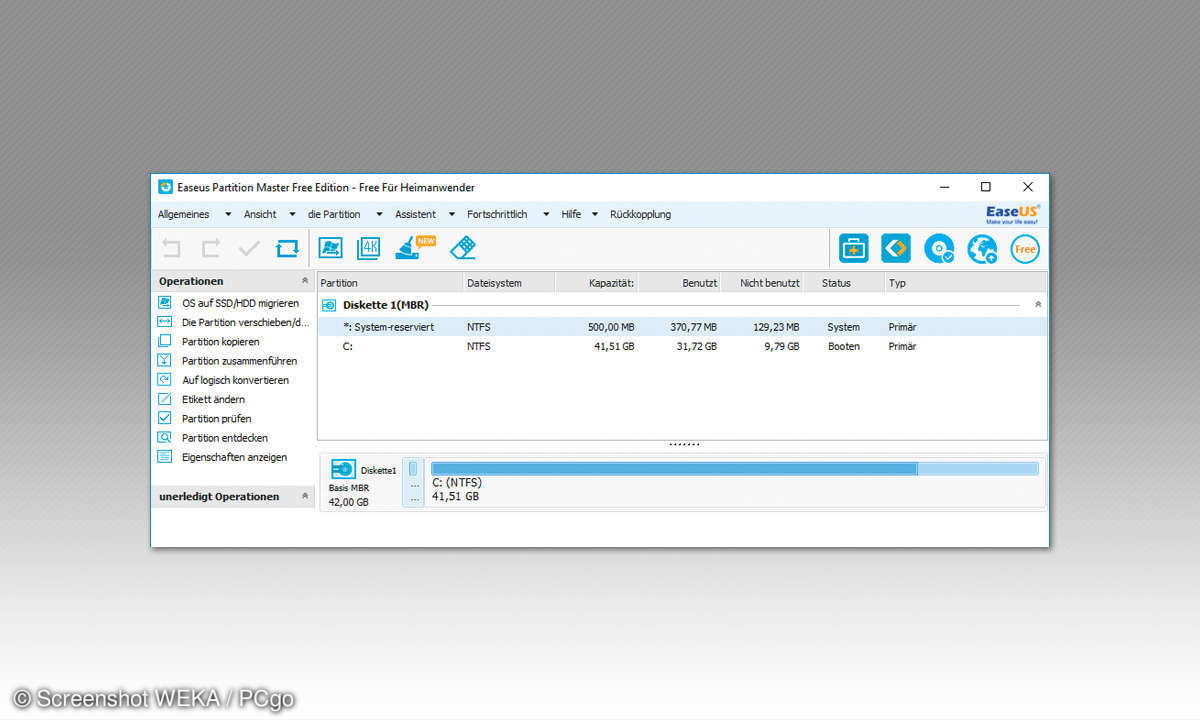Open the Ansicht dropdown arrow

(292, 215)
